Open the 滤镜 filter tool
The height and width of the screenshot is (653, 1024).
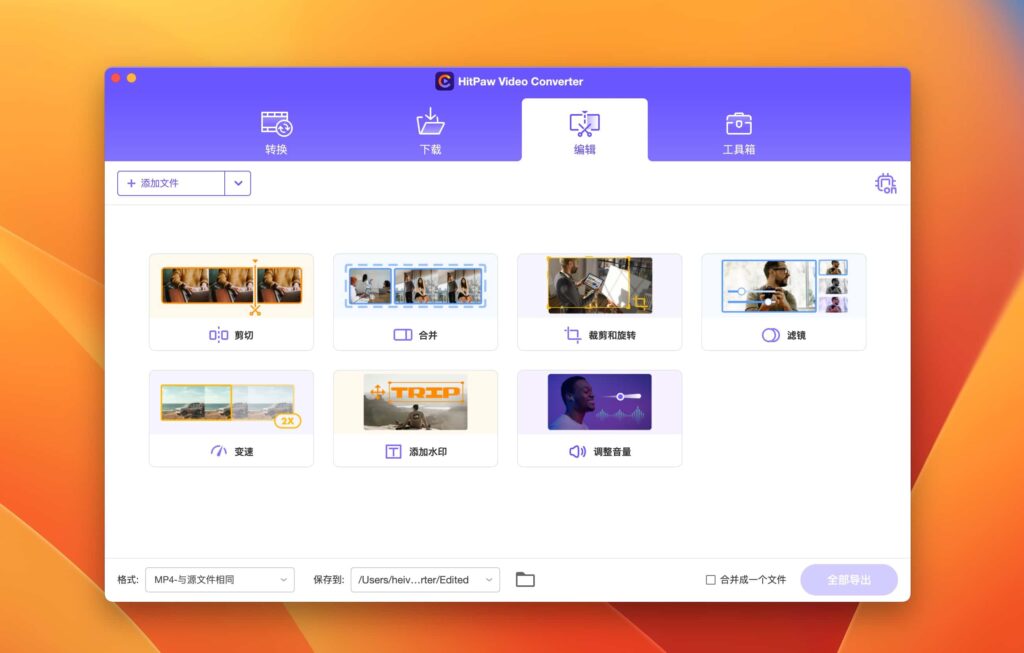783,300
